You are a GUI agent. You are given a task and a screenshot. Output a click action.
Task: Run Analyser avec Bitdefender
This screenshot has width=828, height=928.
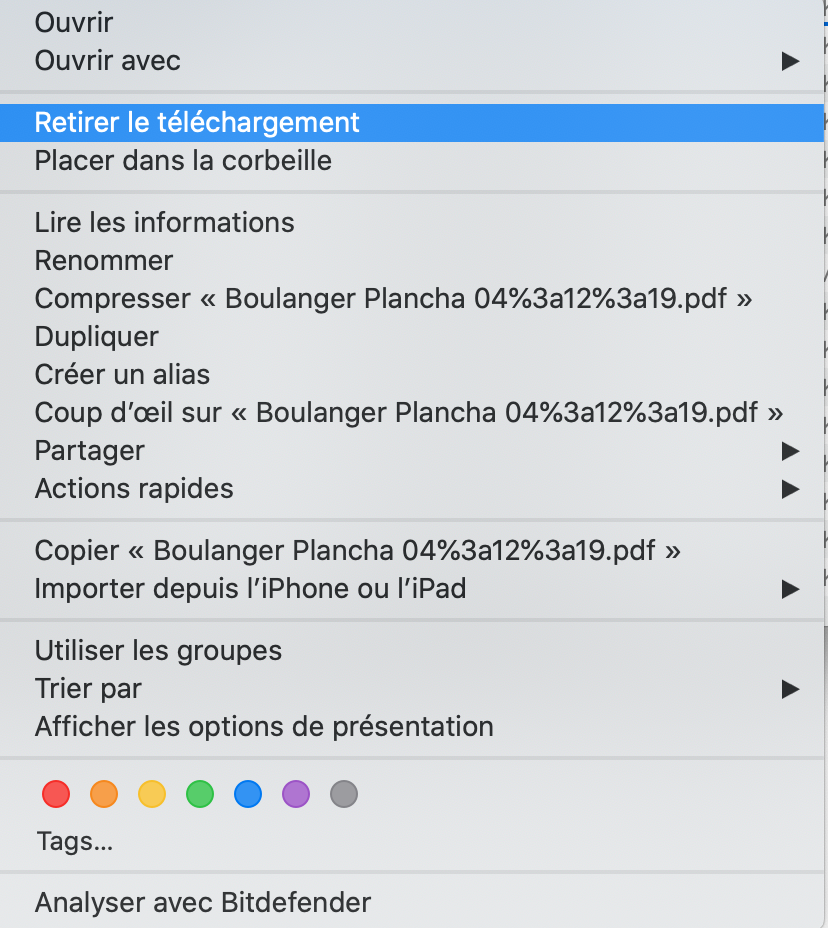(x=203, y=903)
